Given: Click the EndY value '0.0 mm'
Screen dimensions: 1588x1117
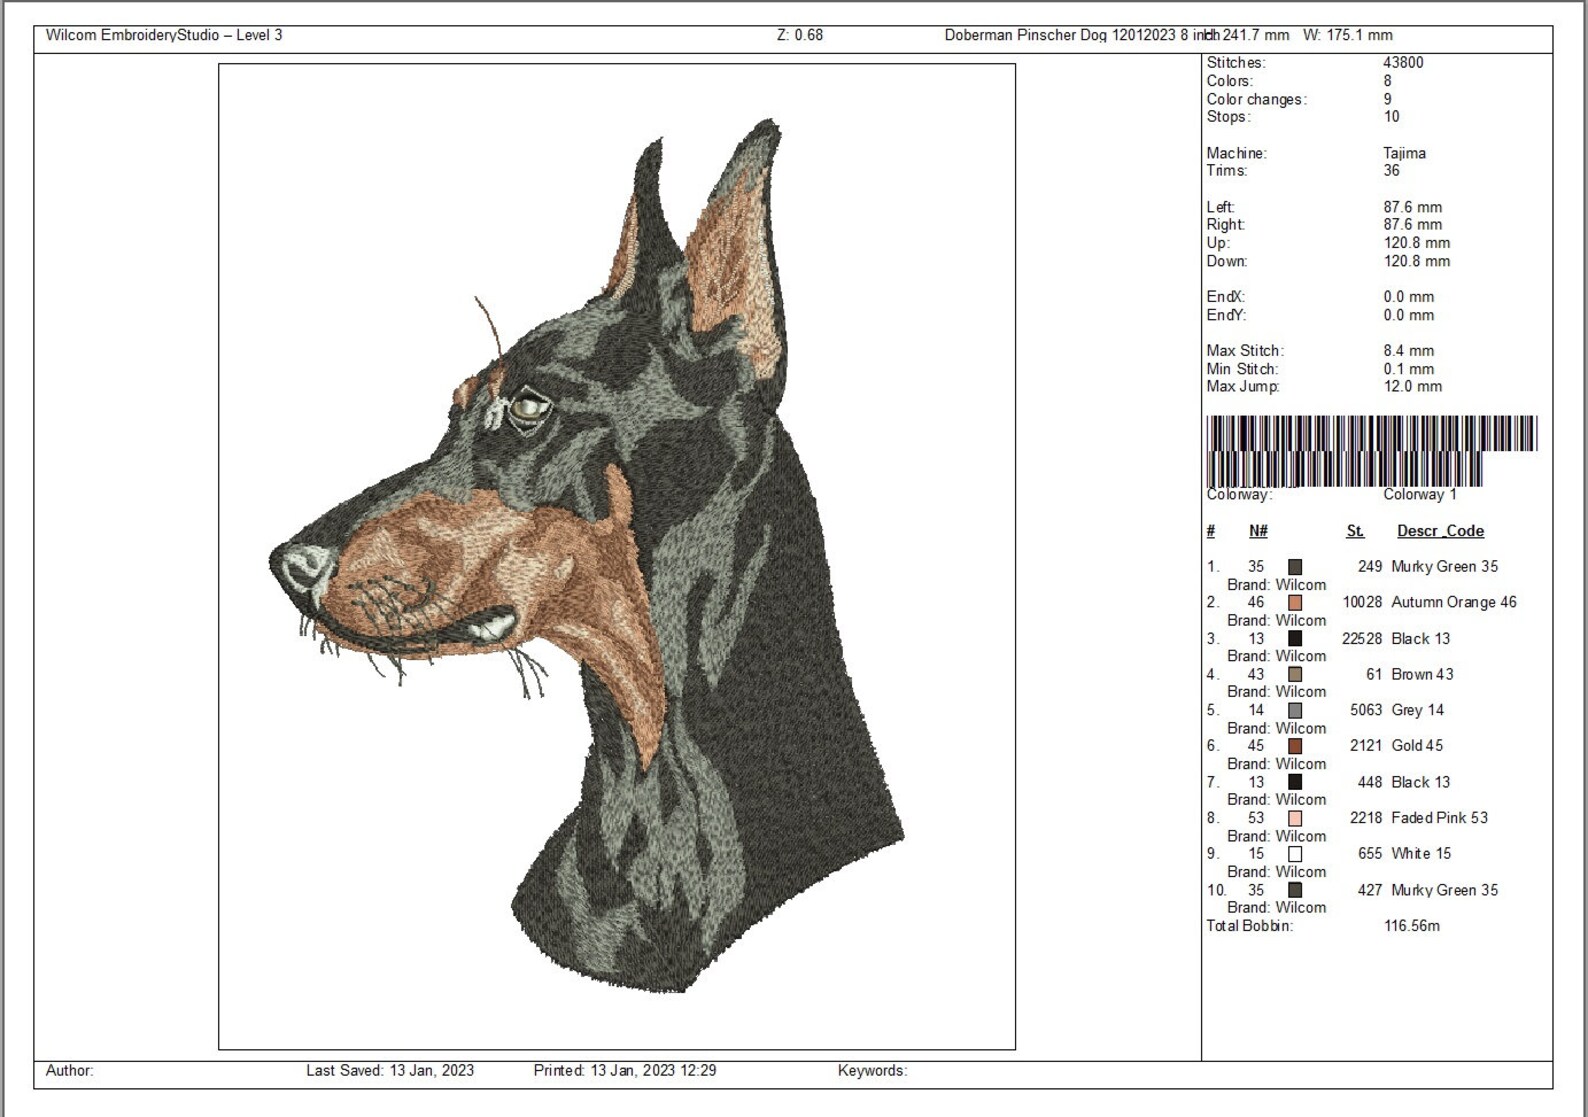Looking at the screenshot, I should pyautogui.click(x=1408, y=315).
